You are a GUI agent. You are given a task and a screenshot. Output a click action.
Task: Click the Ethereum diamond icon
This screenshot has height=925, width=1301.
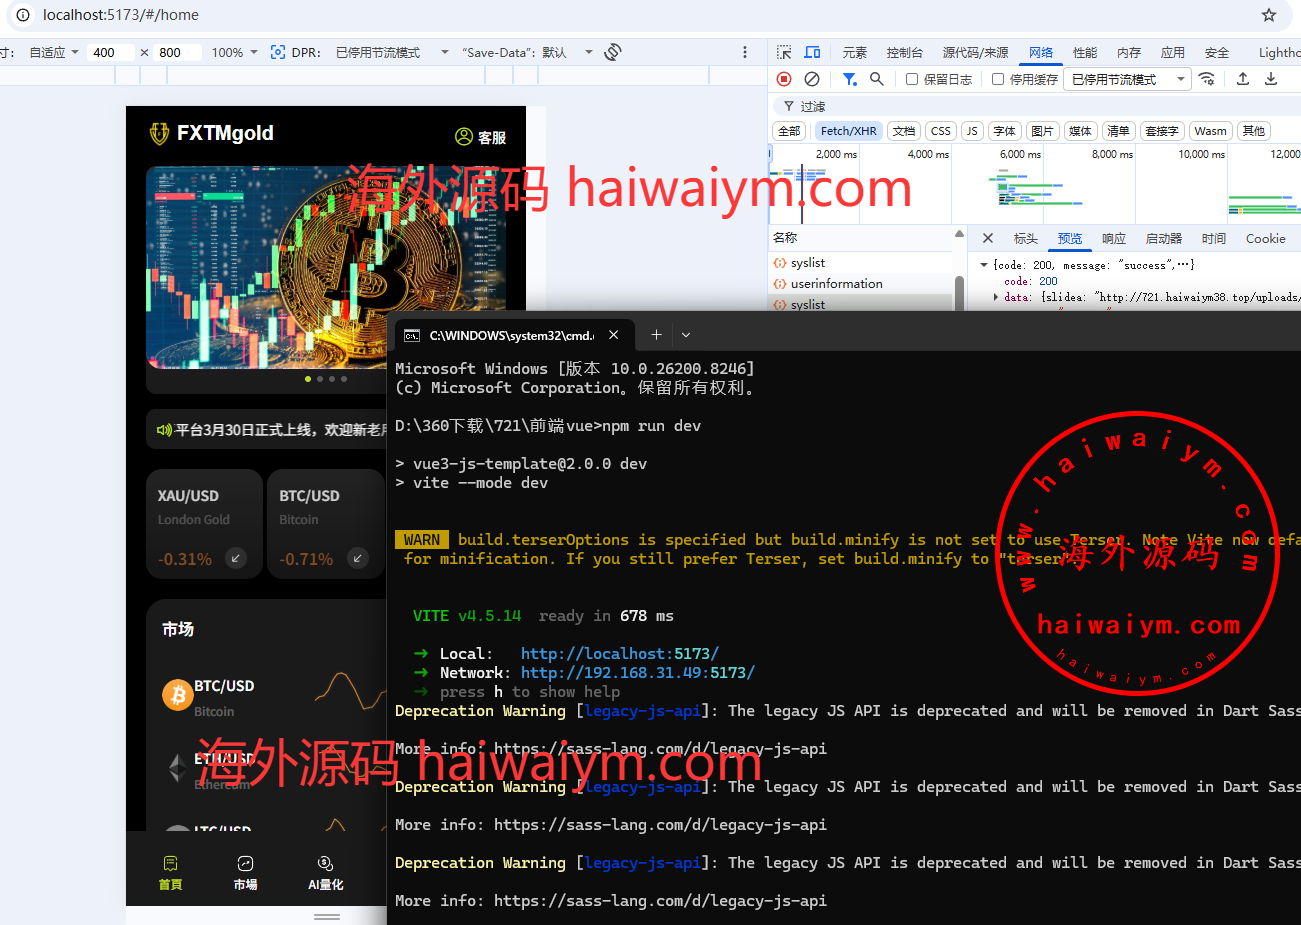tap(177, 767)
